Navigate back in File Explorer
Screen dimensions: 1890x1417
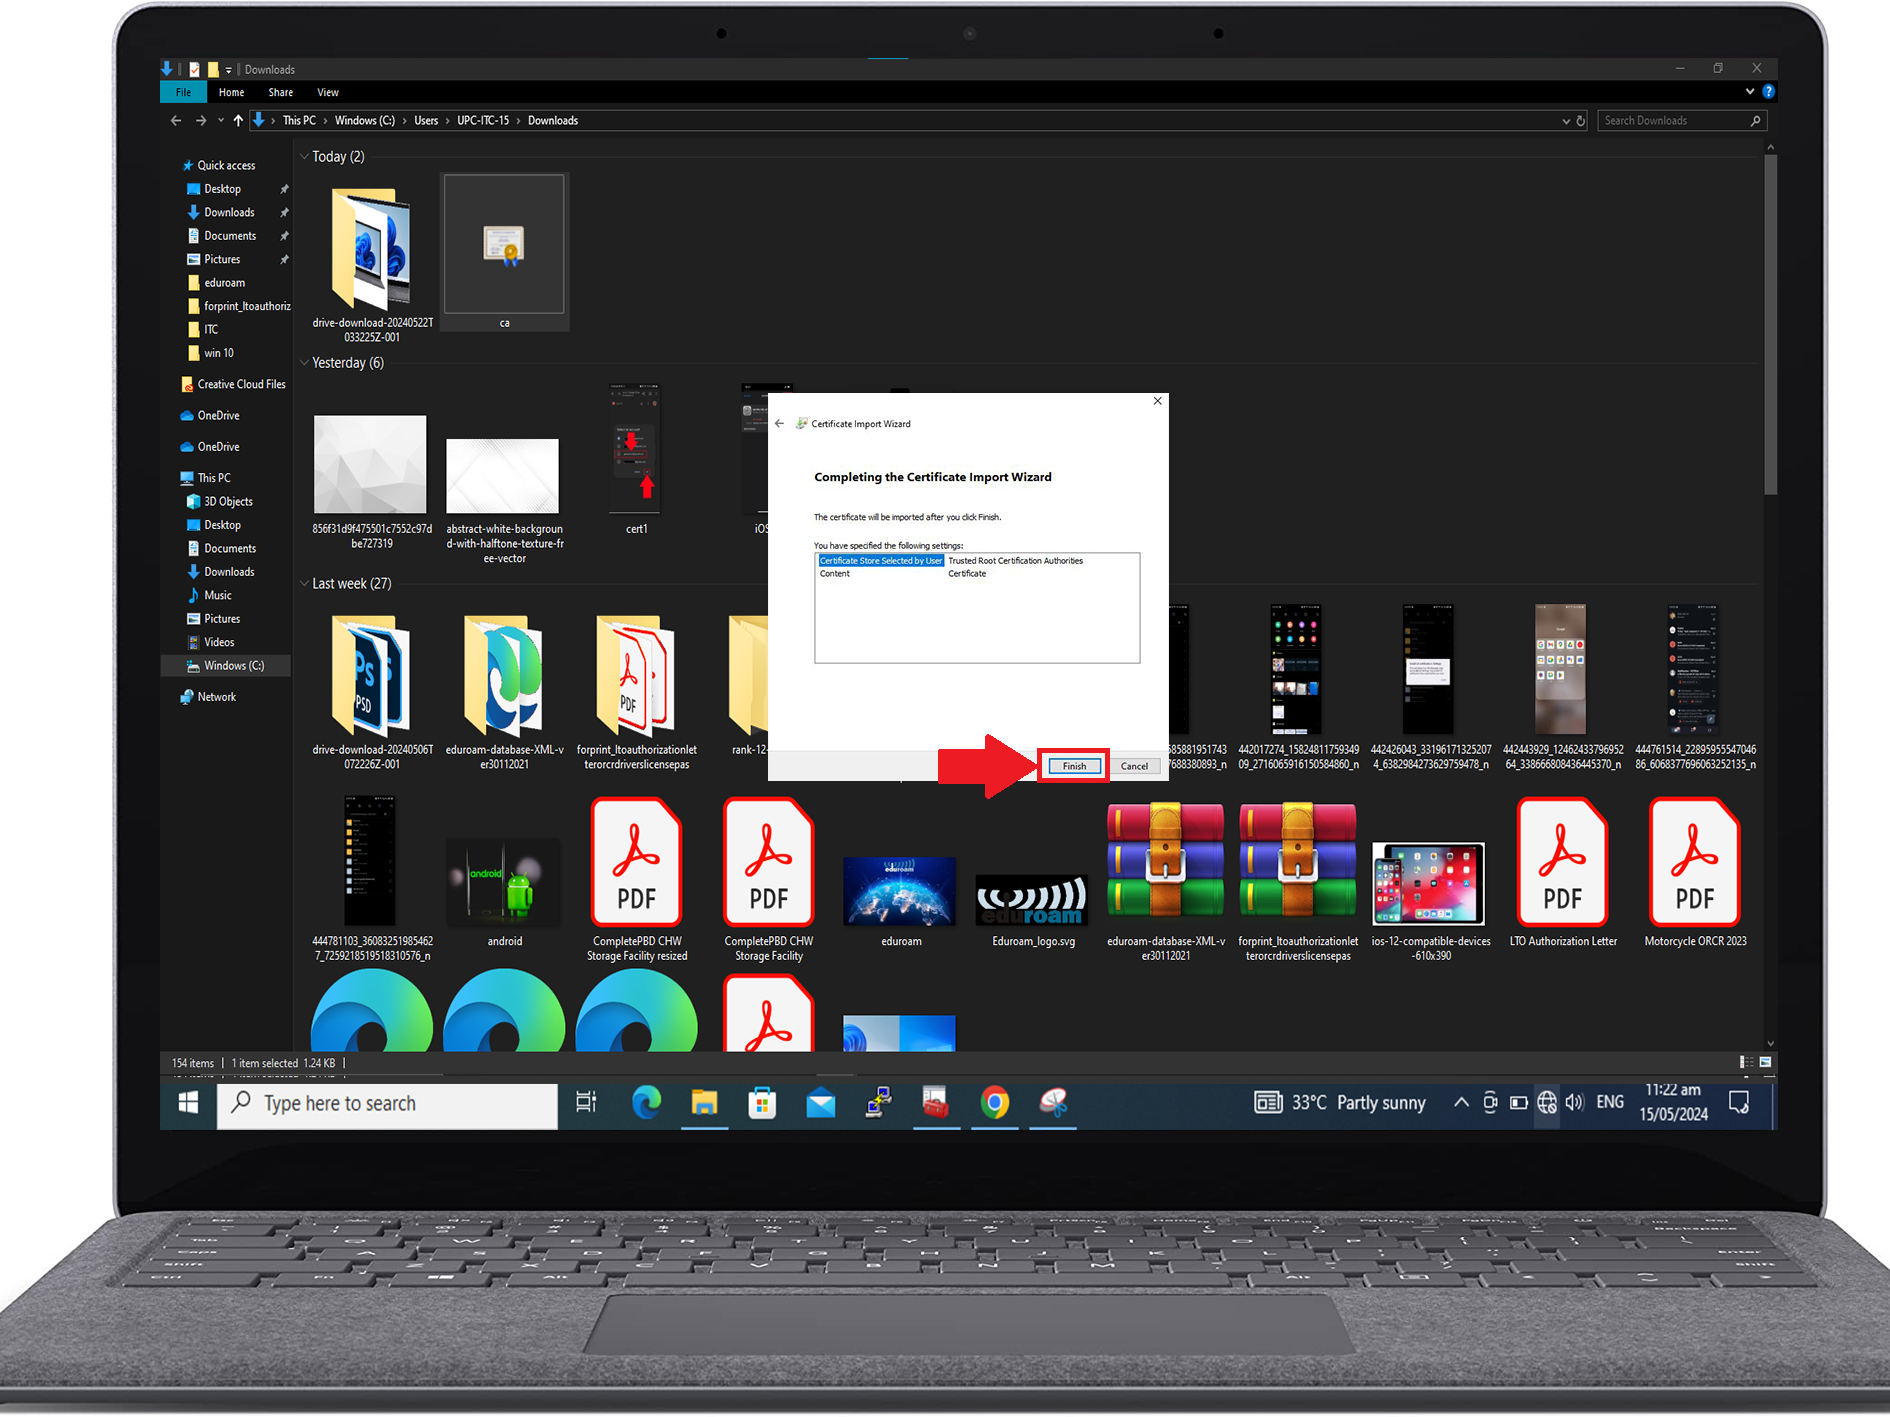[x=176, y=121]
